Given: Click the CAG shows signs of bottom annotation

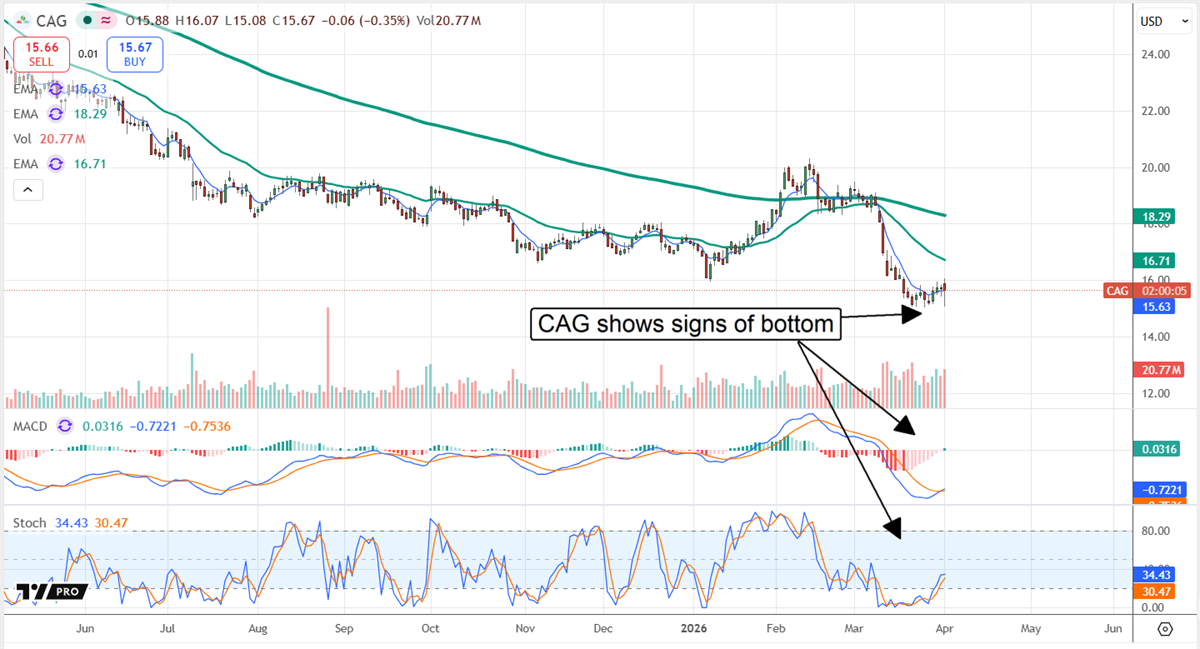Looking at the screenshot, I should (x=685, y=323).
